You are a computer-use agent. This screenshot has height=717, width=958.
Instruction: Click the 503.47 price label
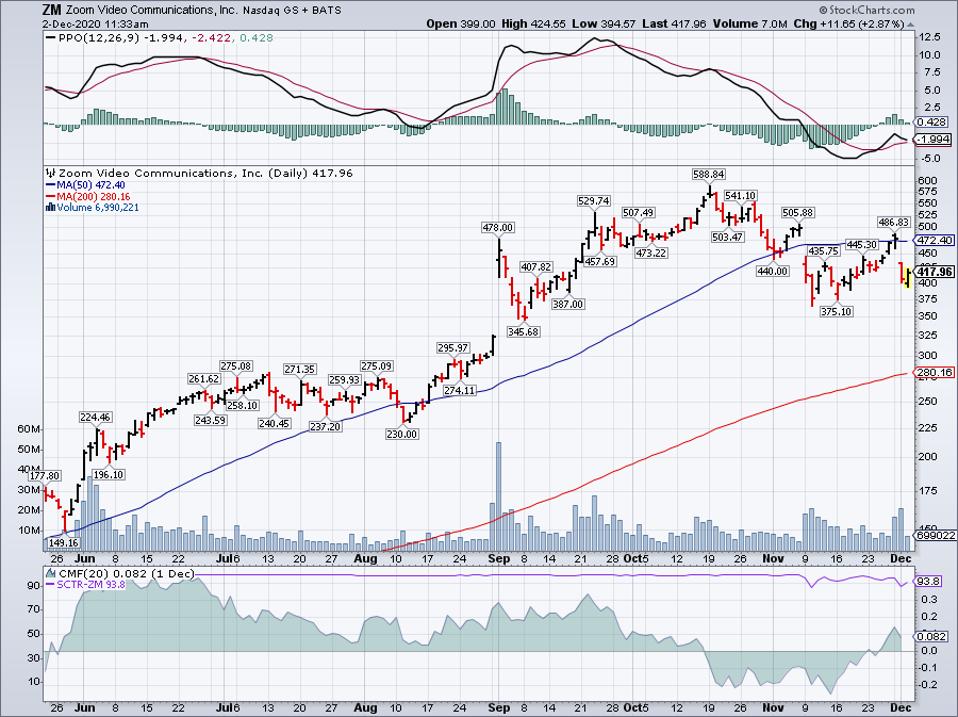click(x=728, y=237)
